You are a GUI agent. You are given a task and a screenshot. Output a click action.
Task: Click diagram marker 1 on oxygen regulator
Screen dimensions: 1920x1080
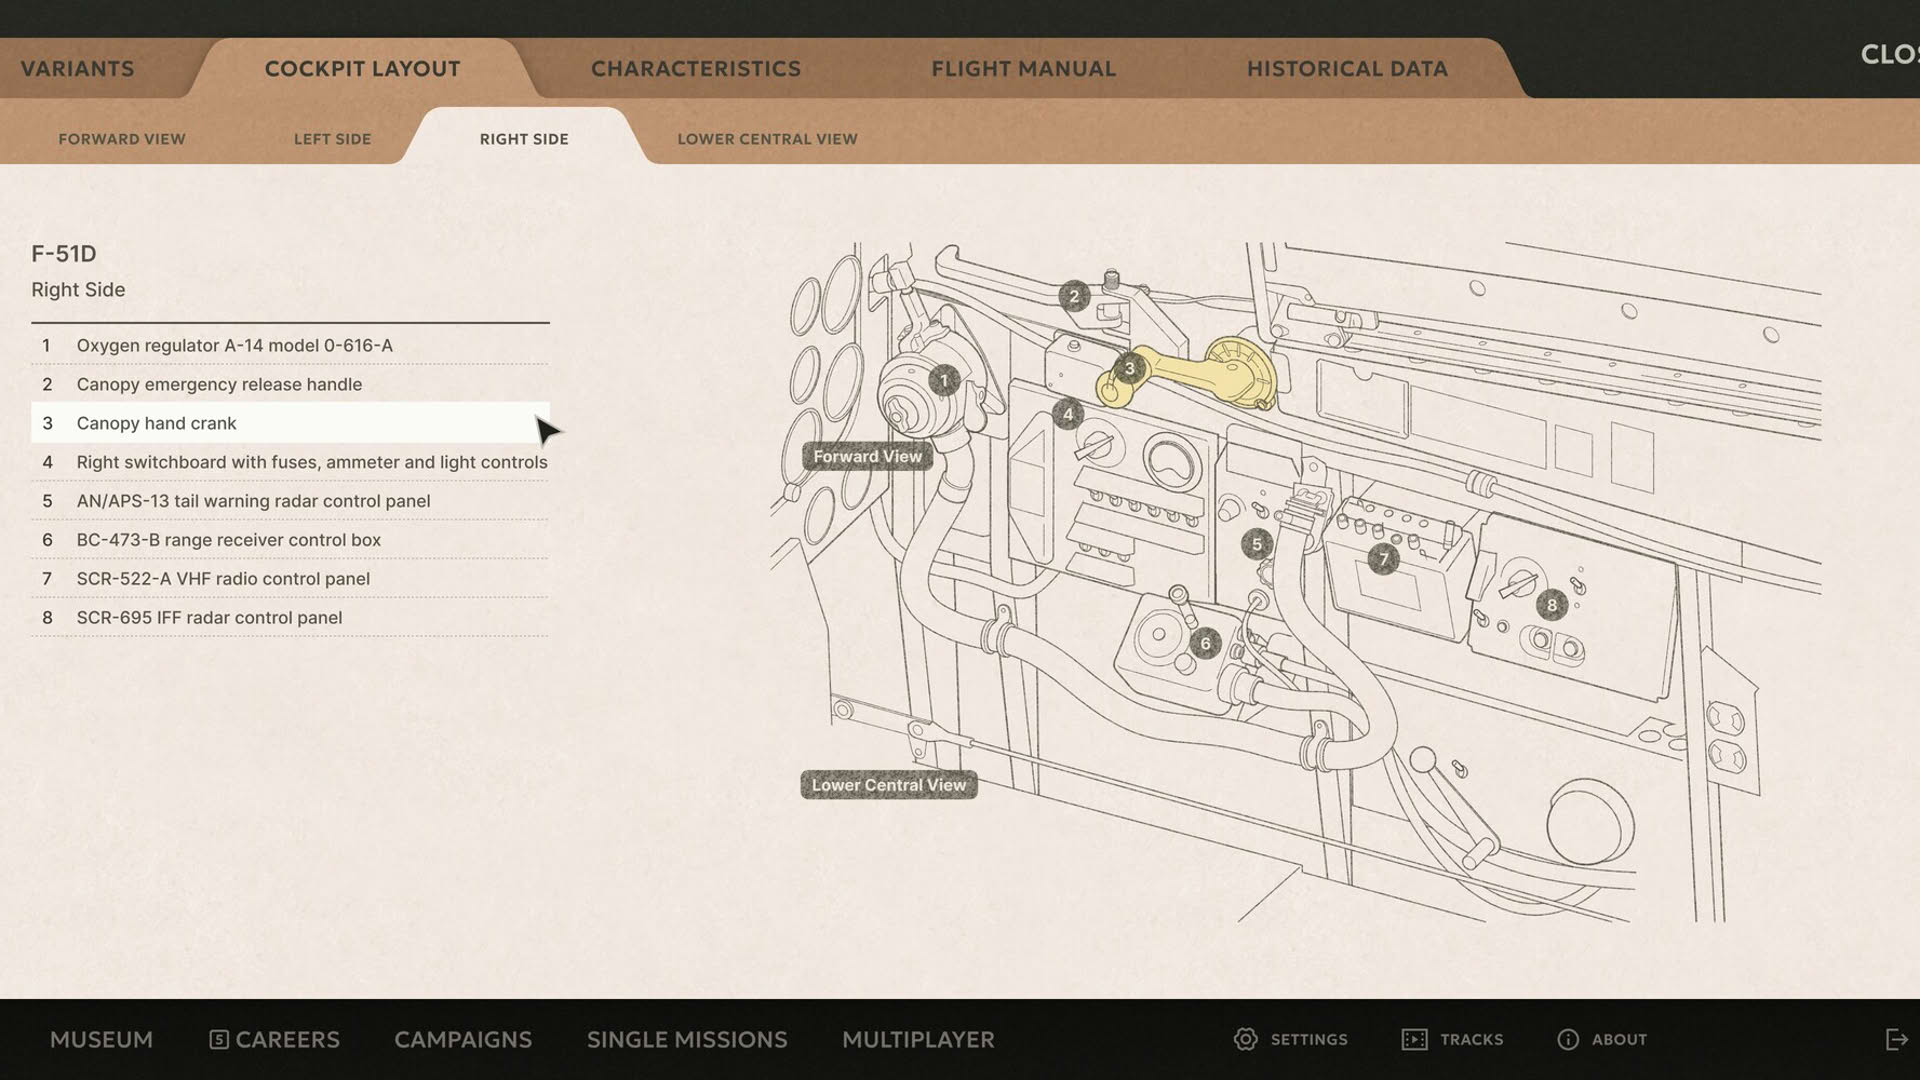click(x=943, y=380)
